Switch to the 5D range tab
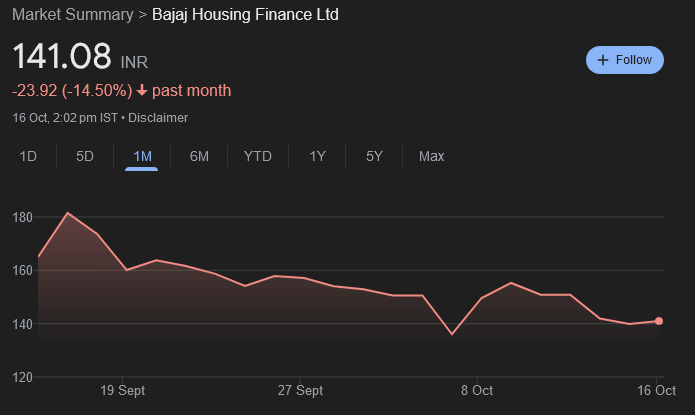This screenshot has height=415, width=695. click(x=85, y=156)
